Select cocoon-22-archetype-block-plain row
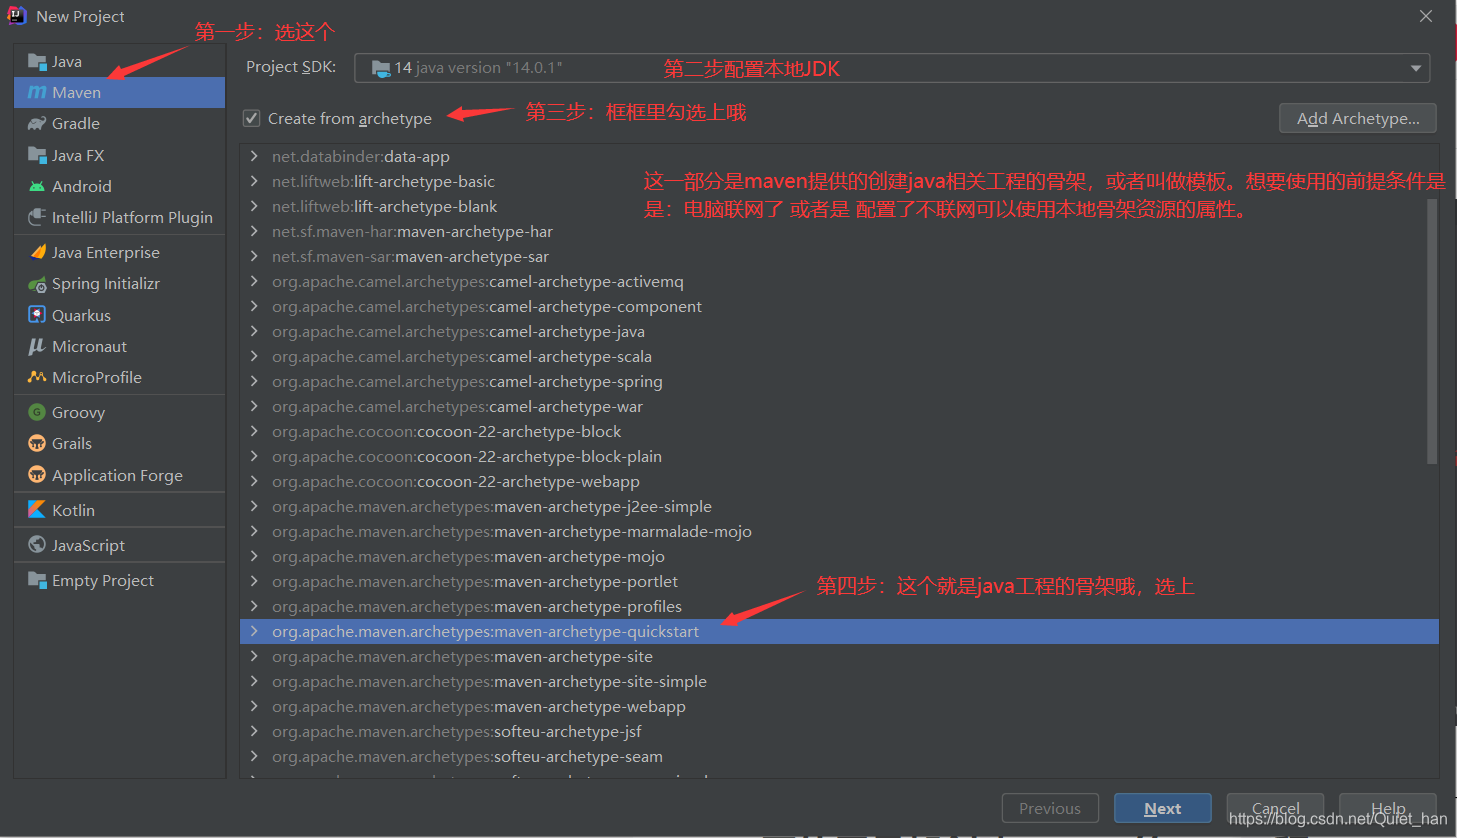The width and height of the screenshot is (1457, 838). click(839, 456)
